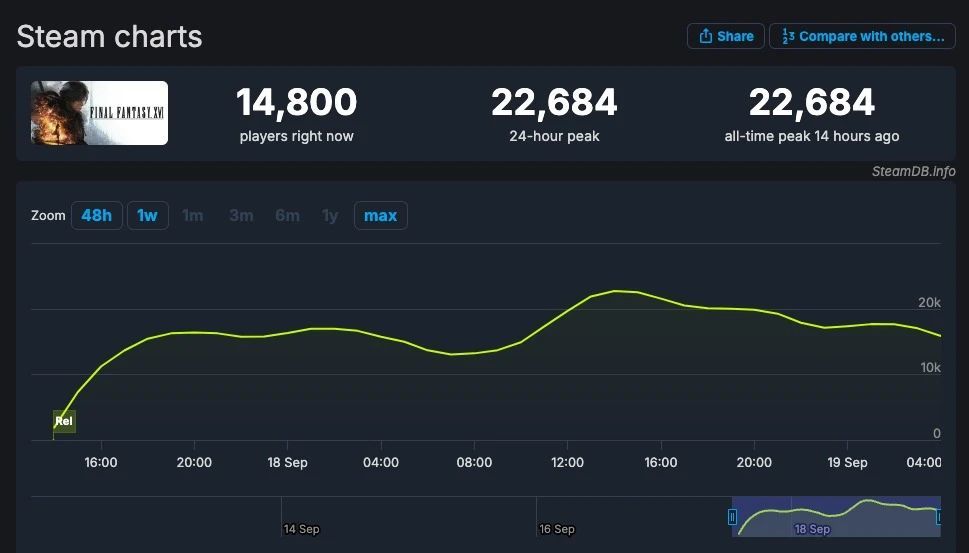Select the 1m zoom range
Viewport: 969px width, 553px height.
pos(192,216)
